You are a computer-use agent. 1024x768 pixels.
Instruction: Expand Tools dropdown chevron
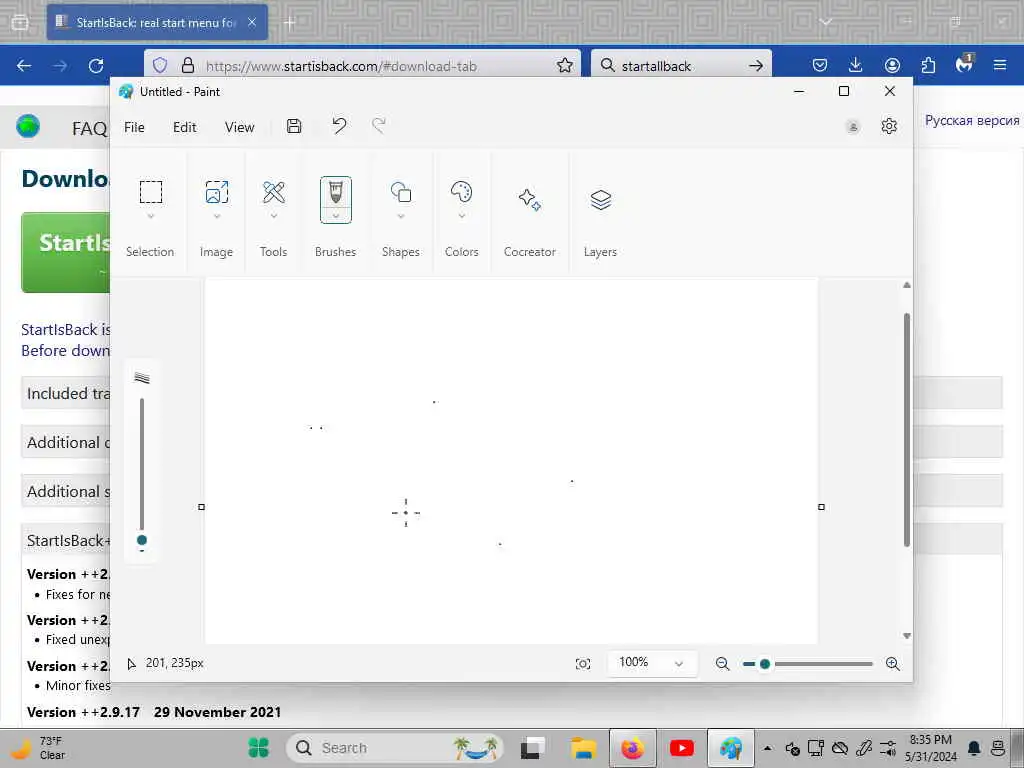(x=274, y=216)
